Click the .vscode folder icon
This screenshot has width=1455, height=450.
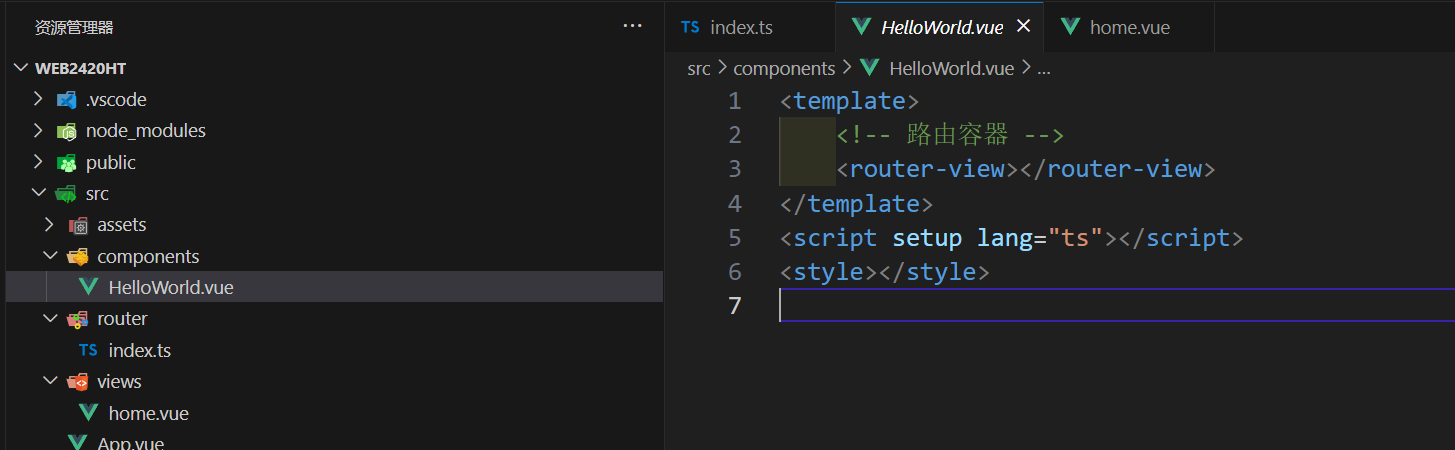[x=67, y=100]
